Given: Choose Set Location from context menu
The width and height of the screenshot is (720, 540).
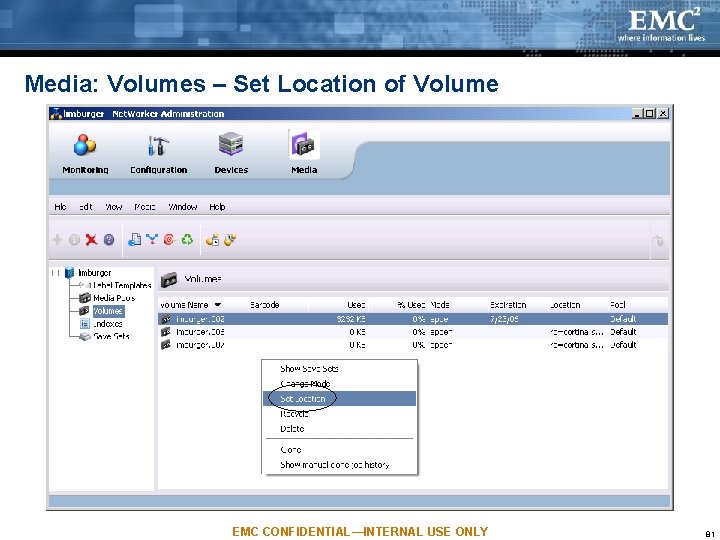Looking at the screenshot, I should click(340, 399).
